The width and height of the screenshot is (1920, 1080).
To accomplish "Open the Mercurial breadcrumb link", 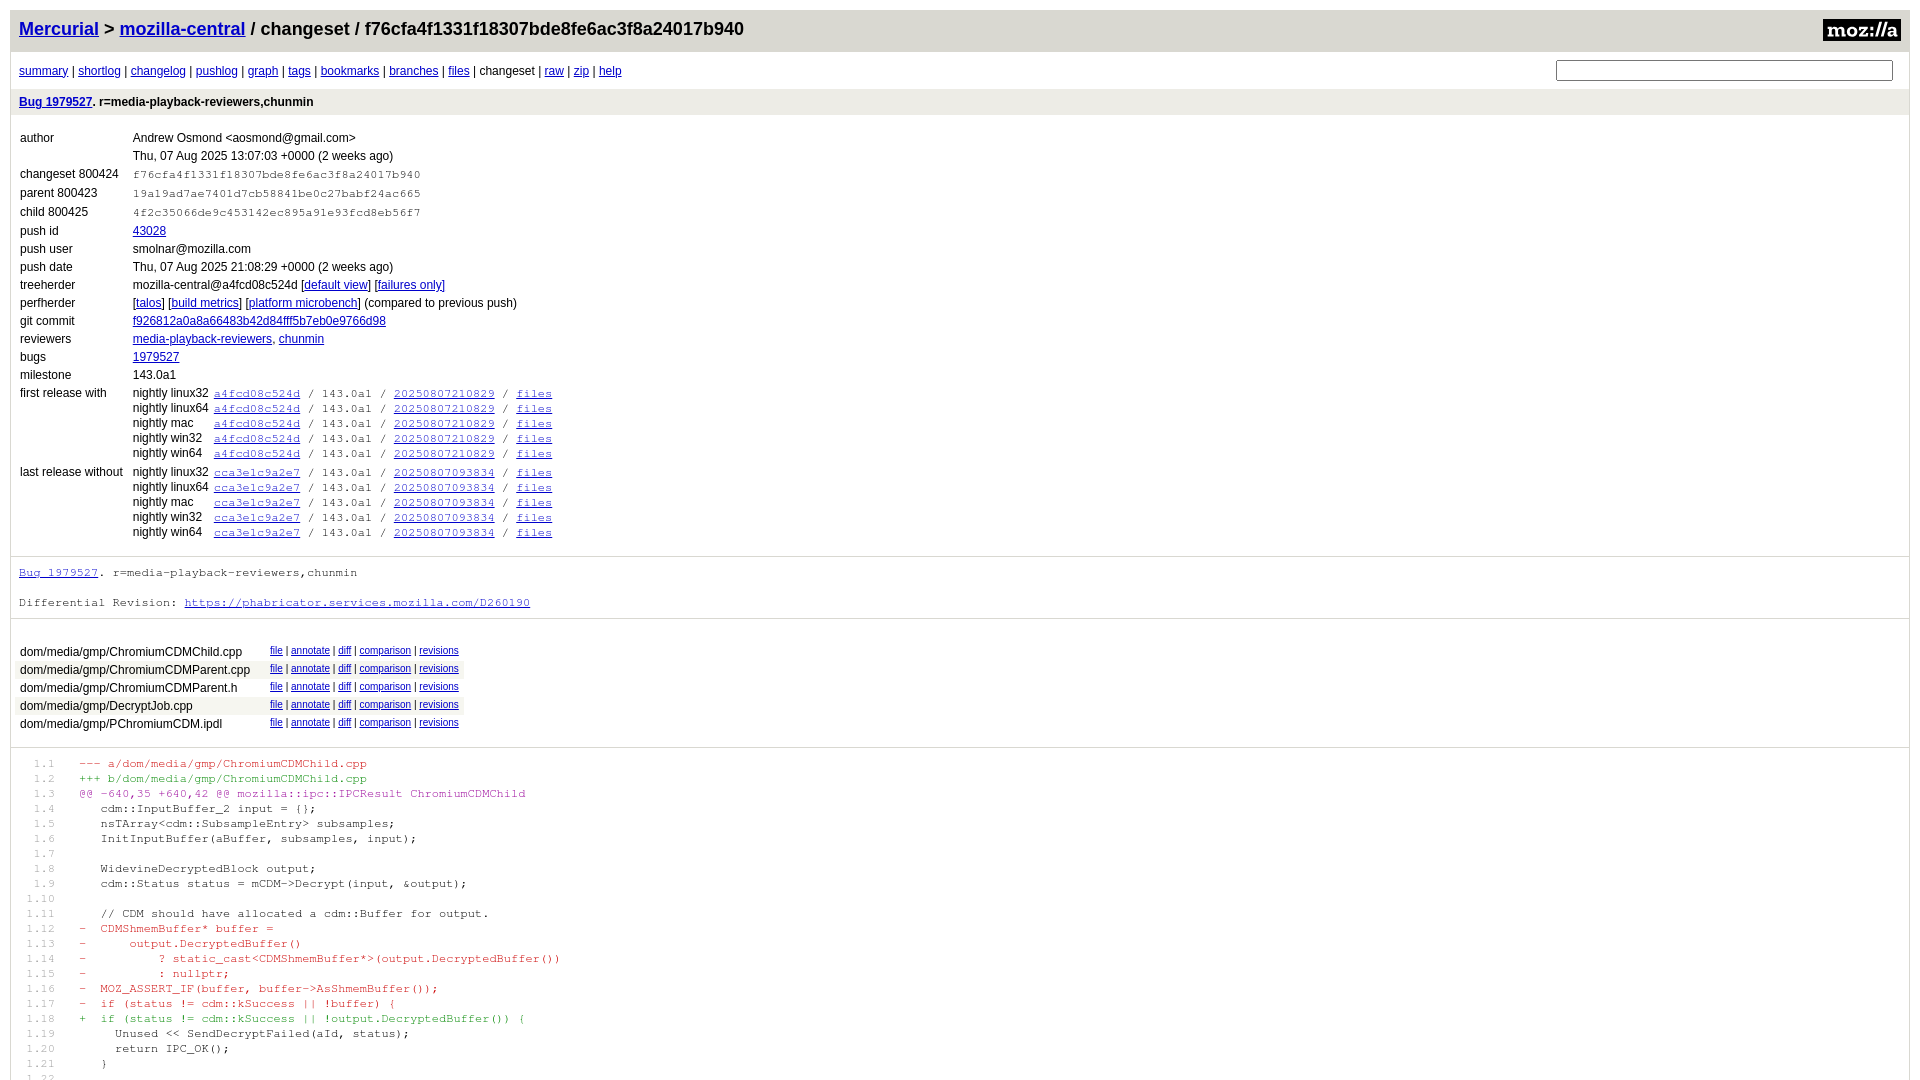I will coord(59,29).
